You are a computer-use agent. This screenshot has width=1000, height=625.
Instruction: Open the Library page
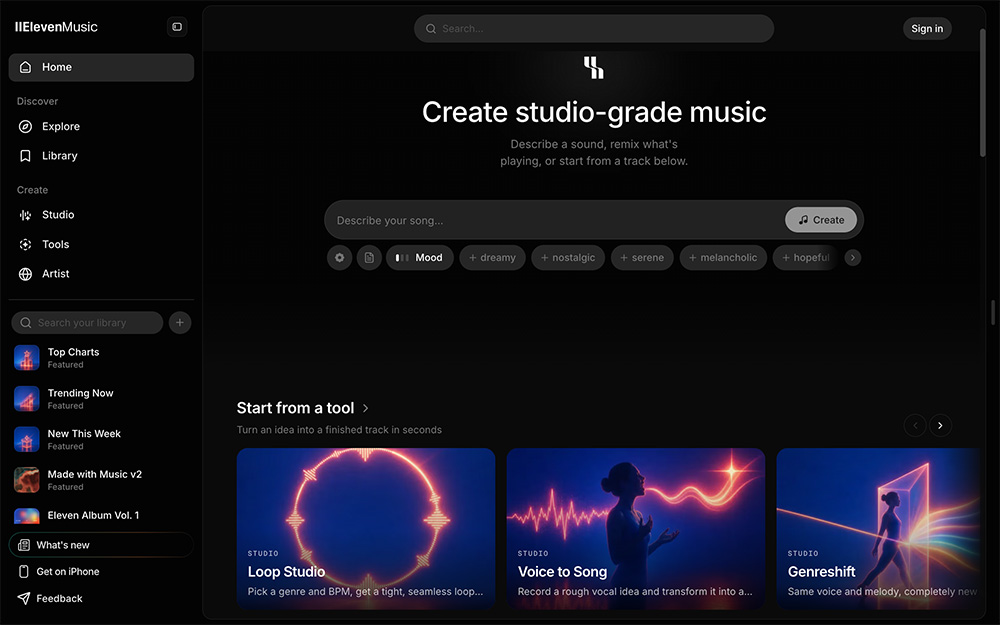(x=101, y=156)
